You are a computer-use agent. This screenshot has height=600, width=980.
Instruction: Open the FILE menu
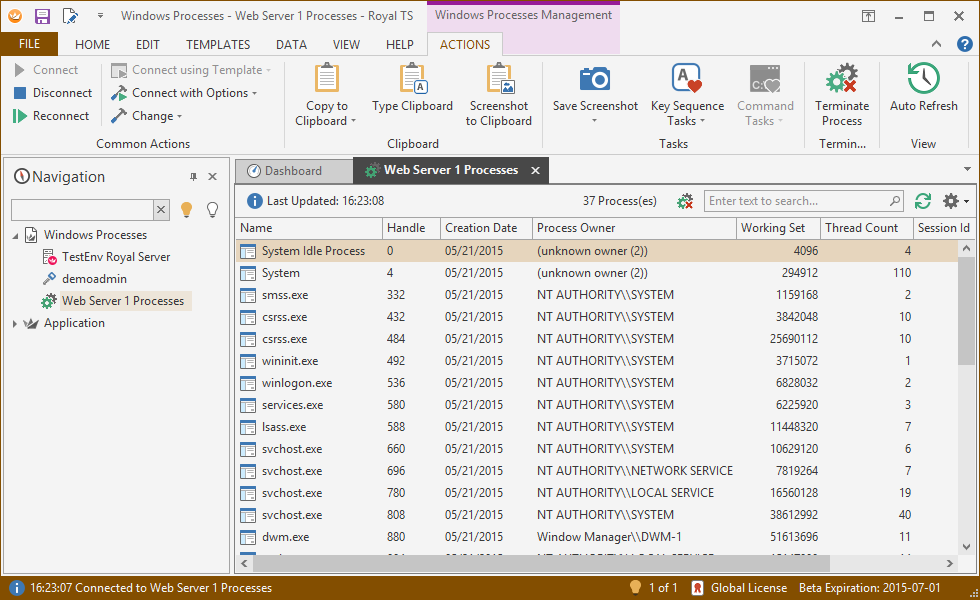[x=29, y=44]
